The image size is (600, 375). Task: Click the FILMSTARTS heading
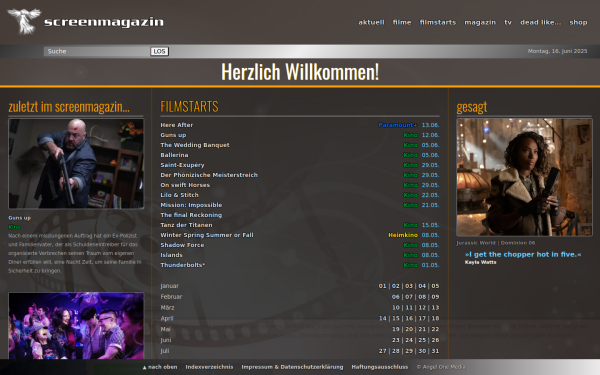tap(189, 106)
